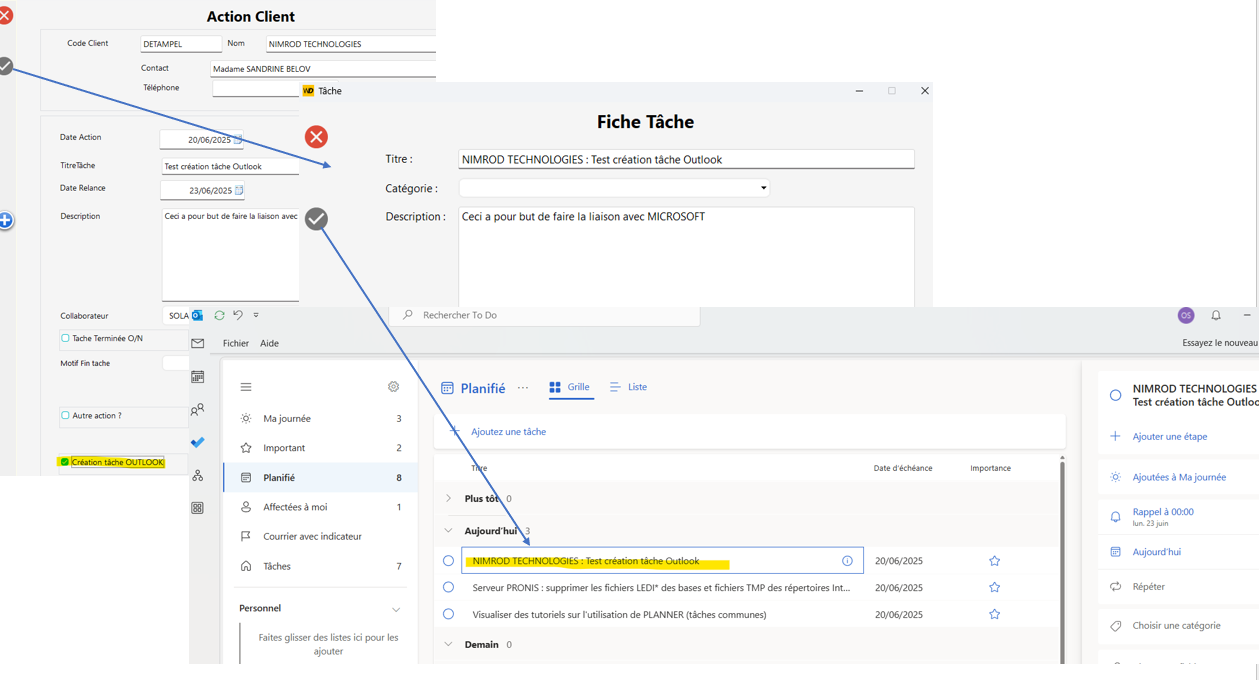Open the More apps grid icon

198,508
